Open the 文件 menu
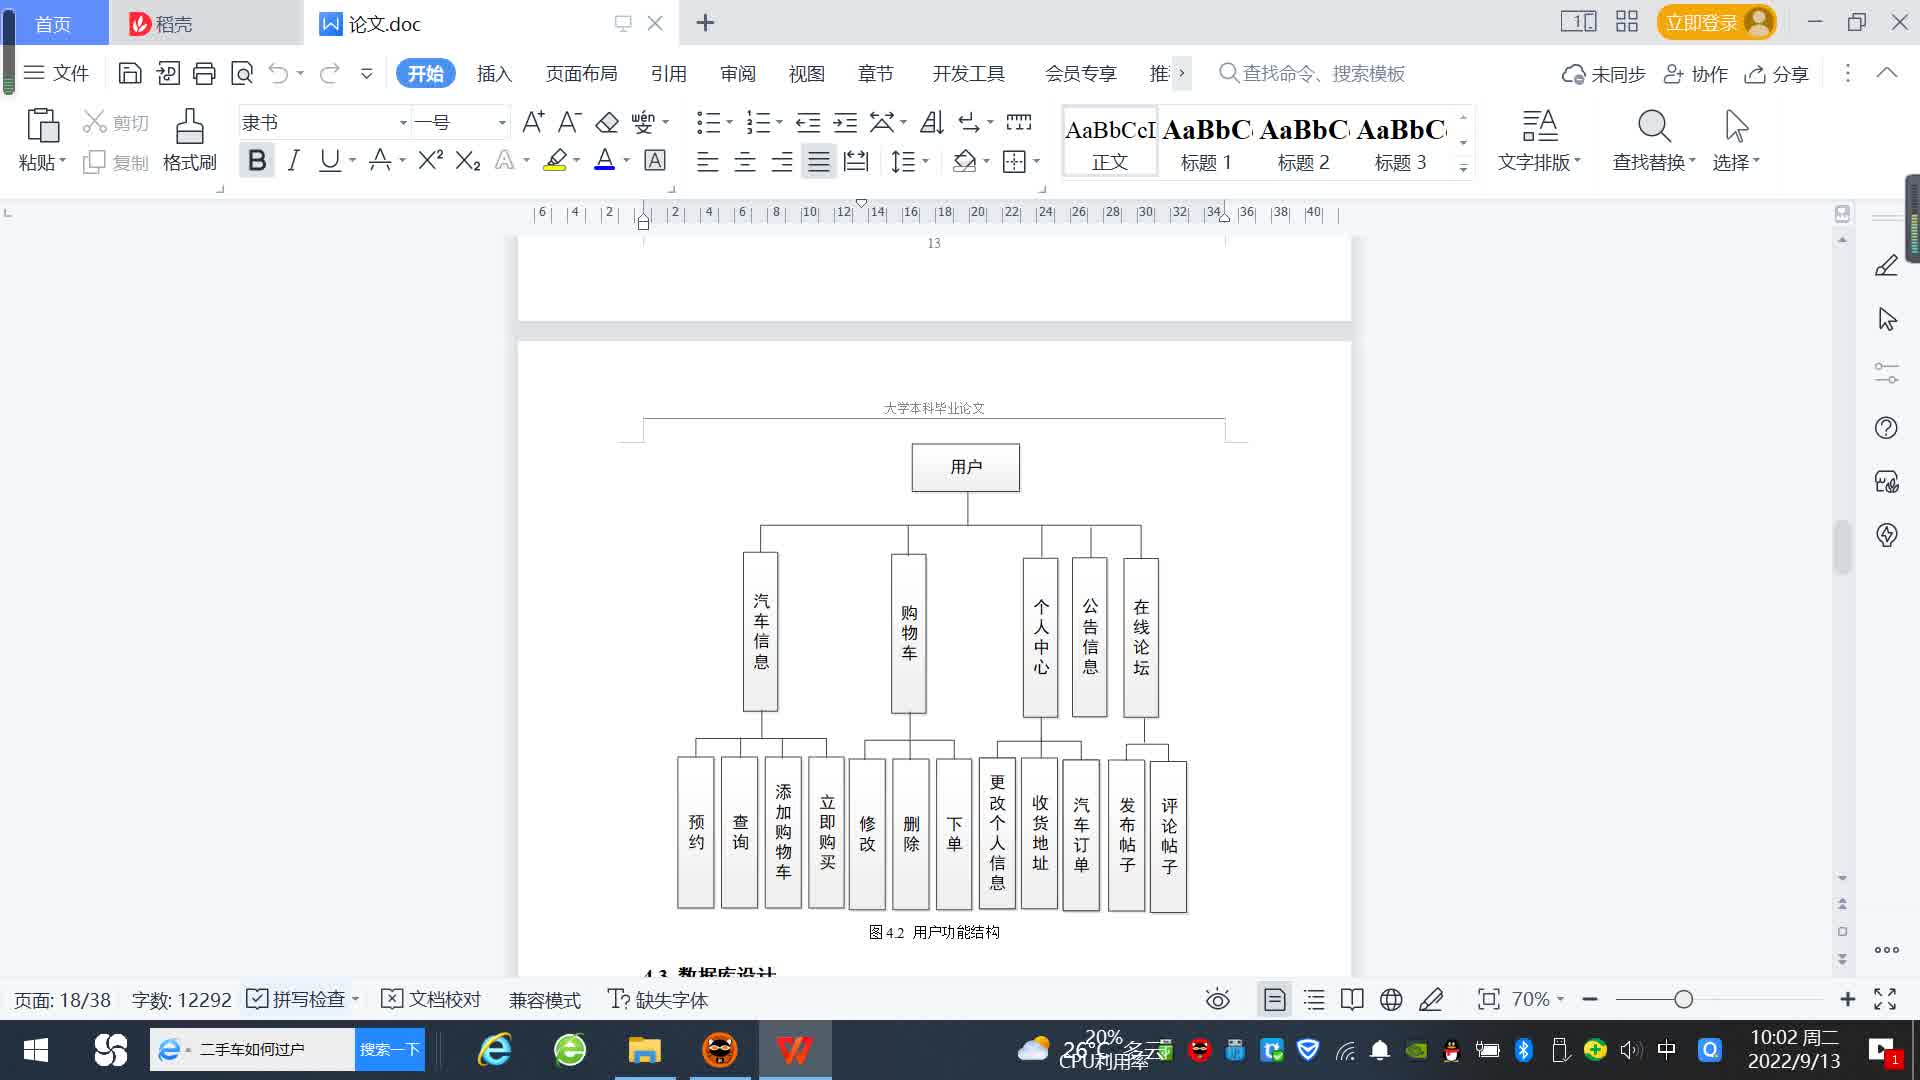Screen dimensions: 1920x1080 [x=57, y=73]
